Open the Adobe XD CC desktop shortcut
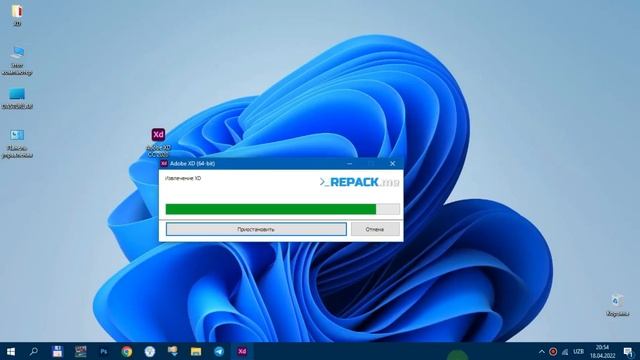The width and height of the screenshot is (640, 360). tap(158, 142)
